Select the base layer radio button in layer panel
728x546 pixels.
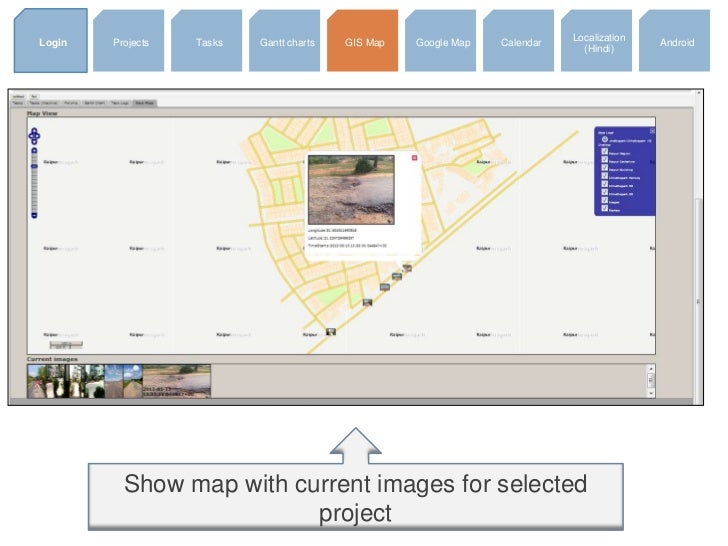[x=604, y=140]
